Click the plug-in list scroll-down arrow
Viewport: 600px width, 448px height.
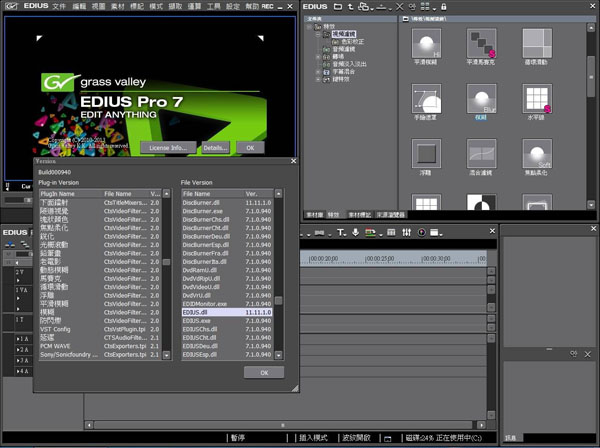pos(166,355)
